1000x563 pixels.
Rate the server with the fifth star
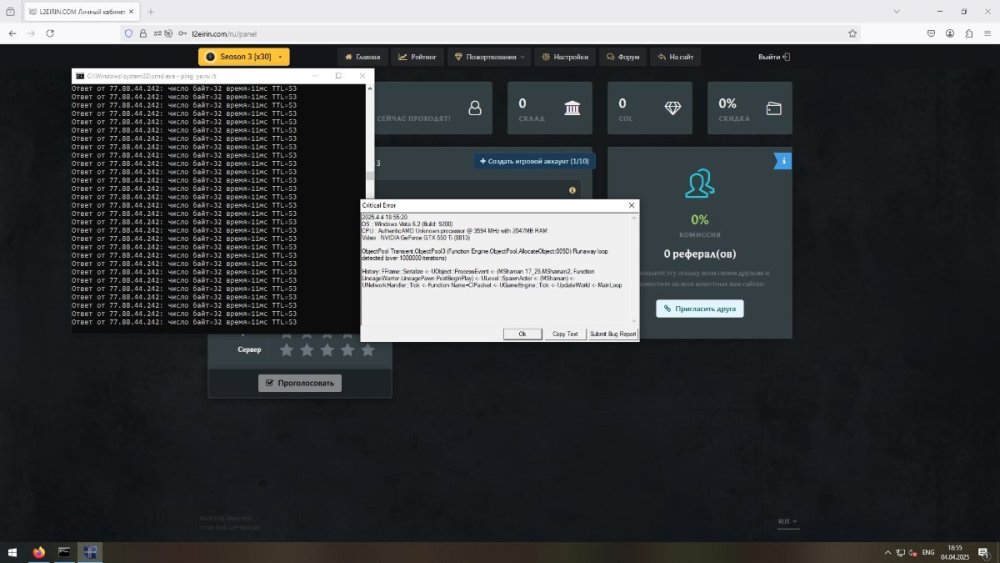click(x=367, y=350)
